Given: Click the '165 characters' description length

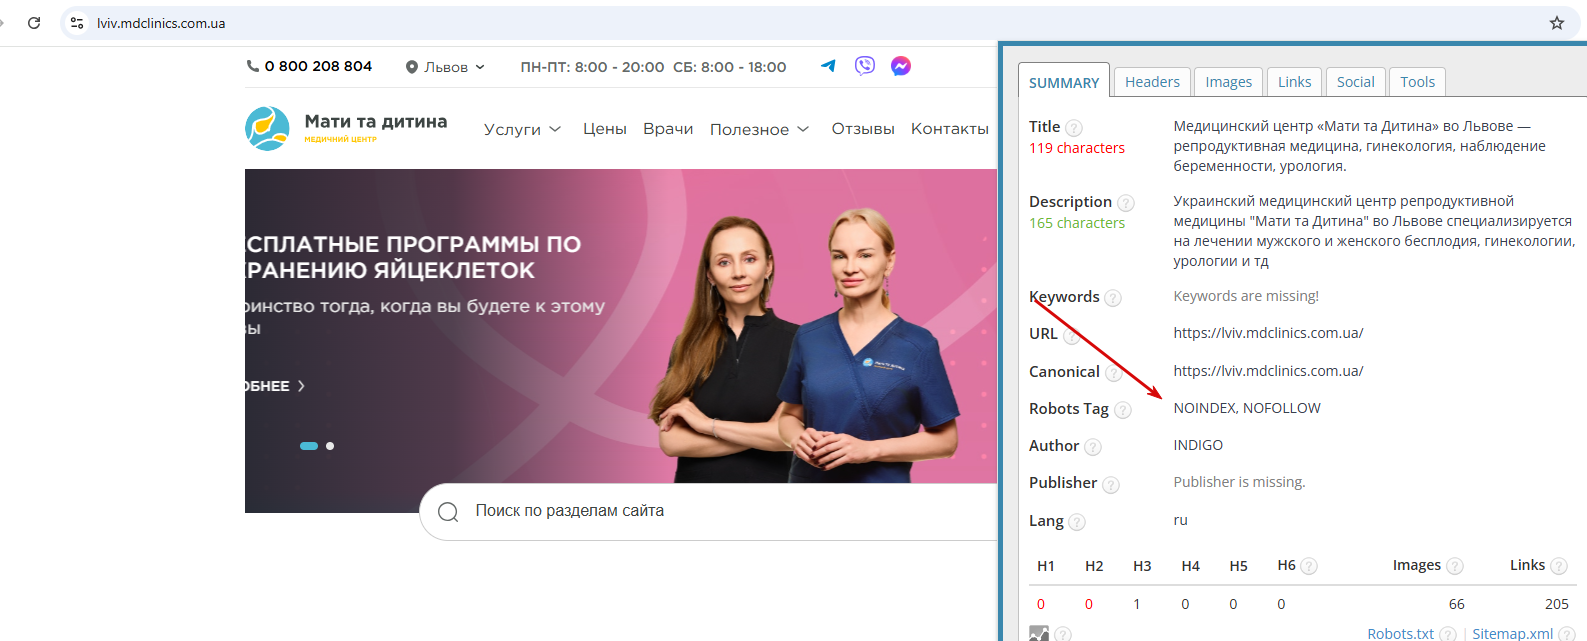Looking at the screenshot, I should (x=1077, y=223).
